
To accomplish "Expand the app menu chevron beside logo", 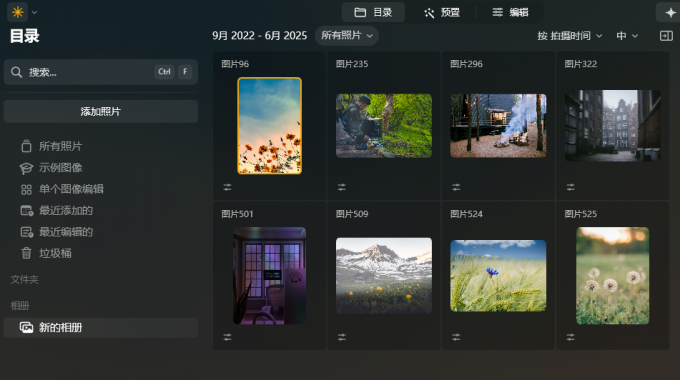I will 35,12.
